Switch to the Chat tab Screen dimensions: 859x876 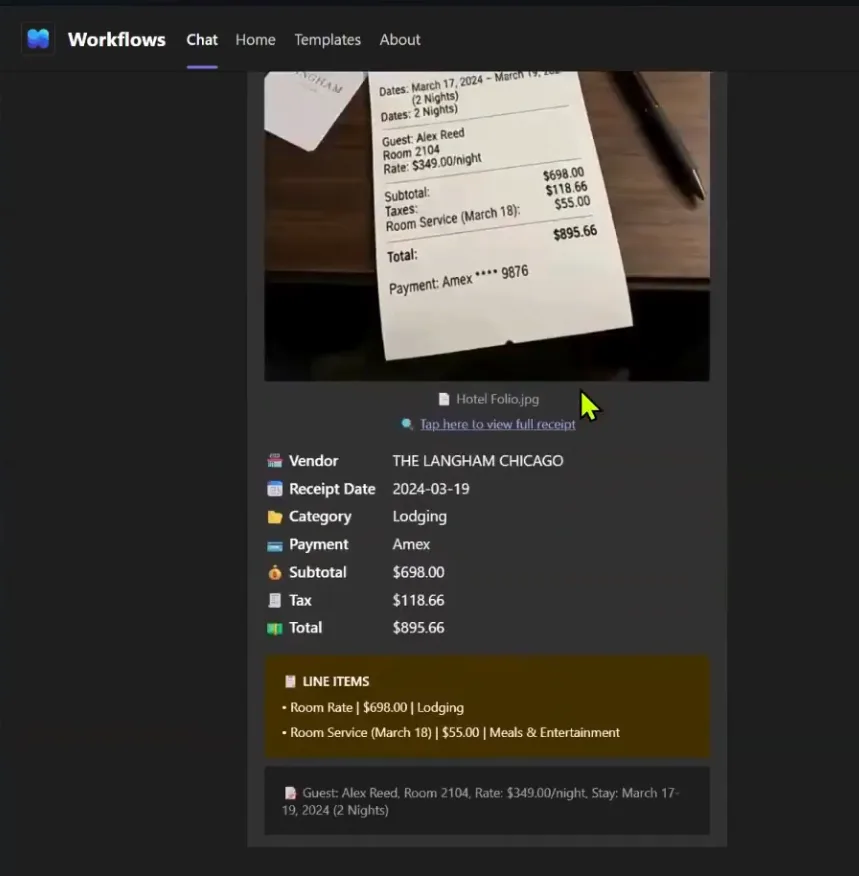pos(202,40)
